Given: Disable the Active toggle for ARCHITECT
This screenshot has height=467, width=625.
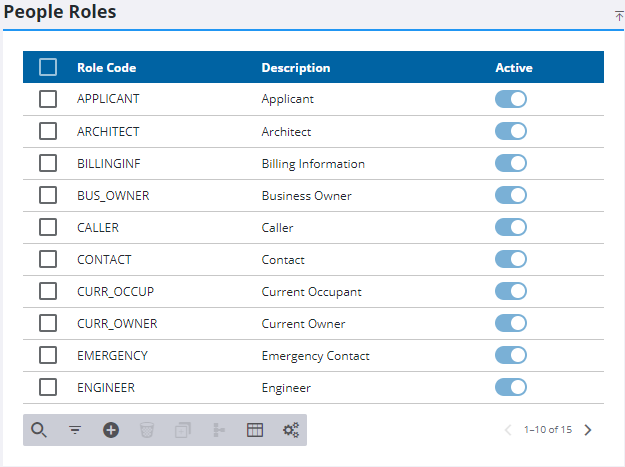Looking at the screenshot, I should pyautogui.click(x=511, y=131).
